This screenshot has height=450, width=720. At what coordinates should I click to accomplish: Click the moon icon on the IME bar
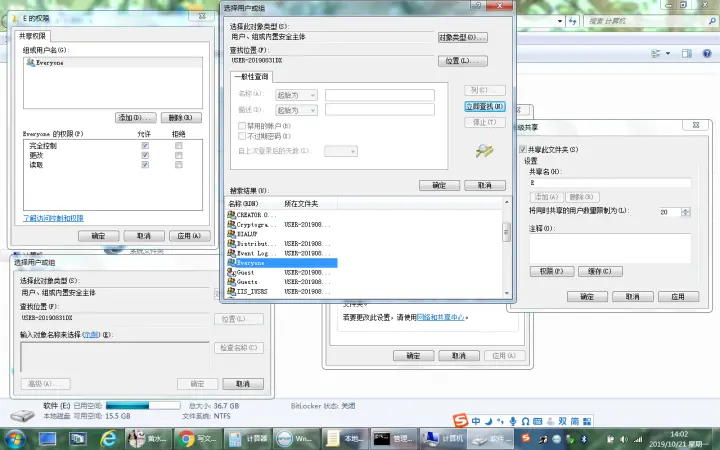[x=488, y=421]
